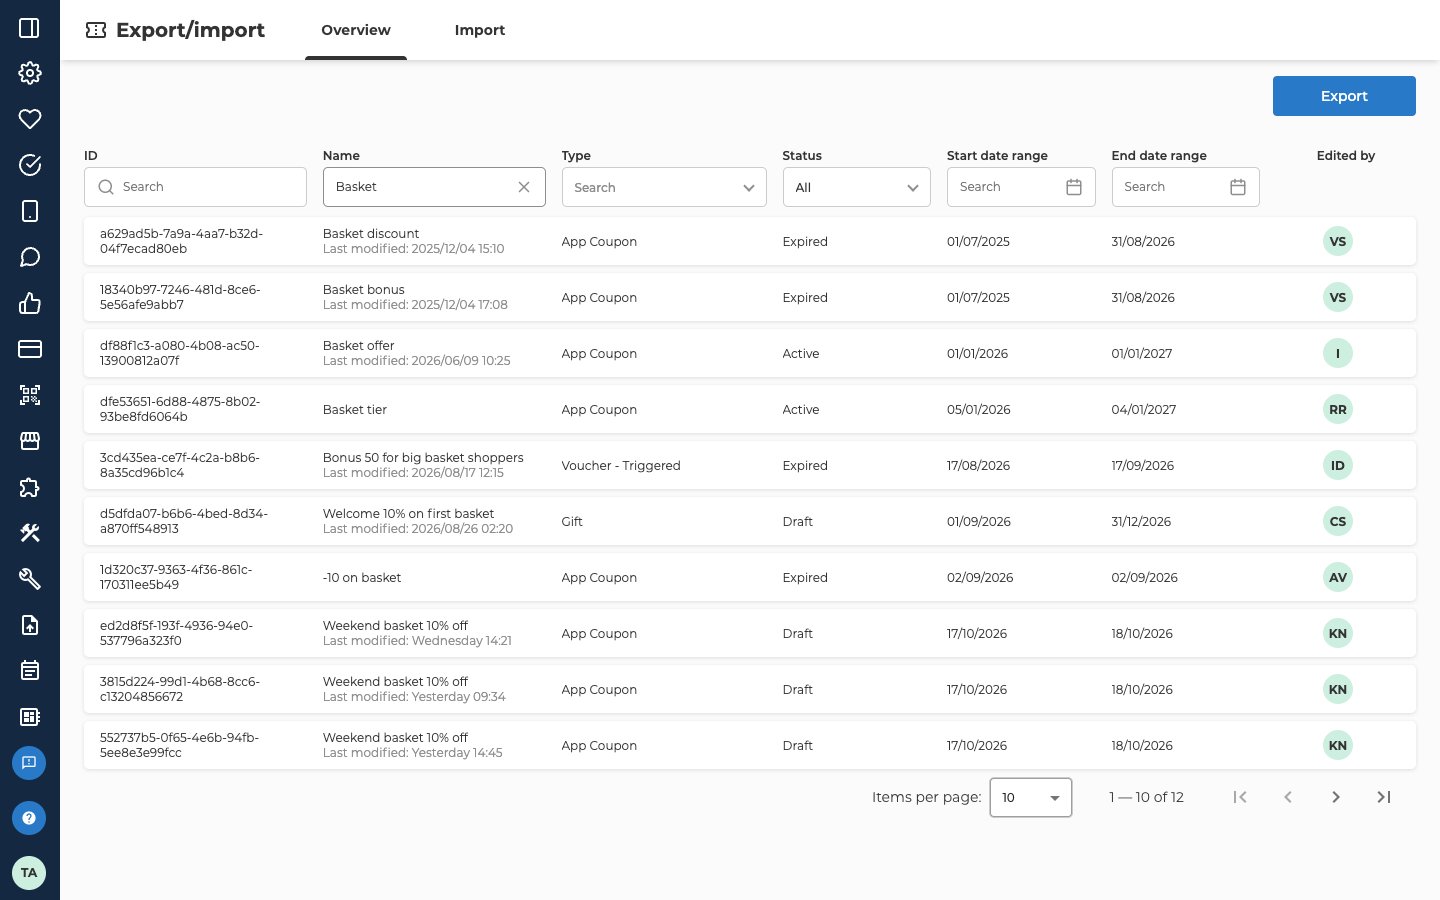Open the heart icon in sidebar
This screenshot has width=1440, height=900.
coord(30,119)
